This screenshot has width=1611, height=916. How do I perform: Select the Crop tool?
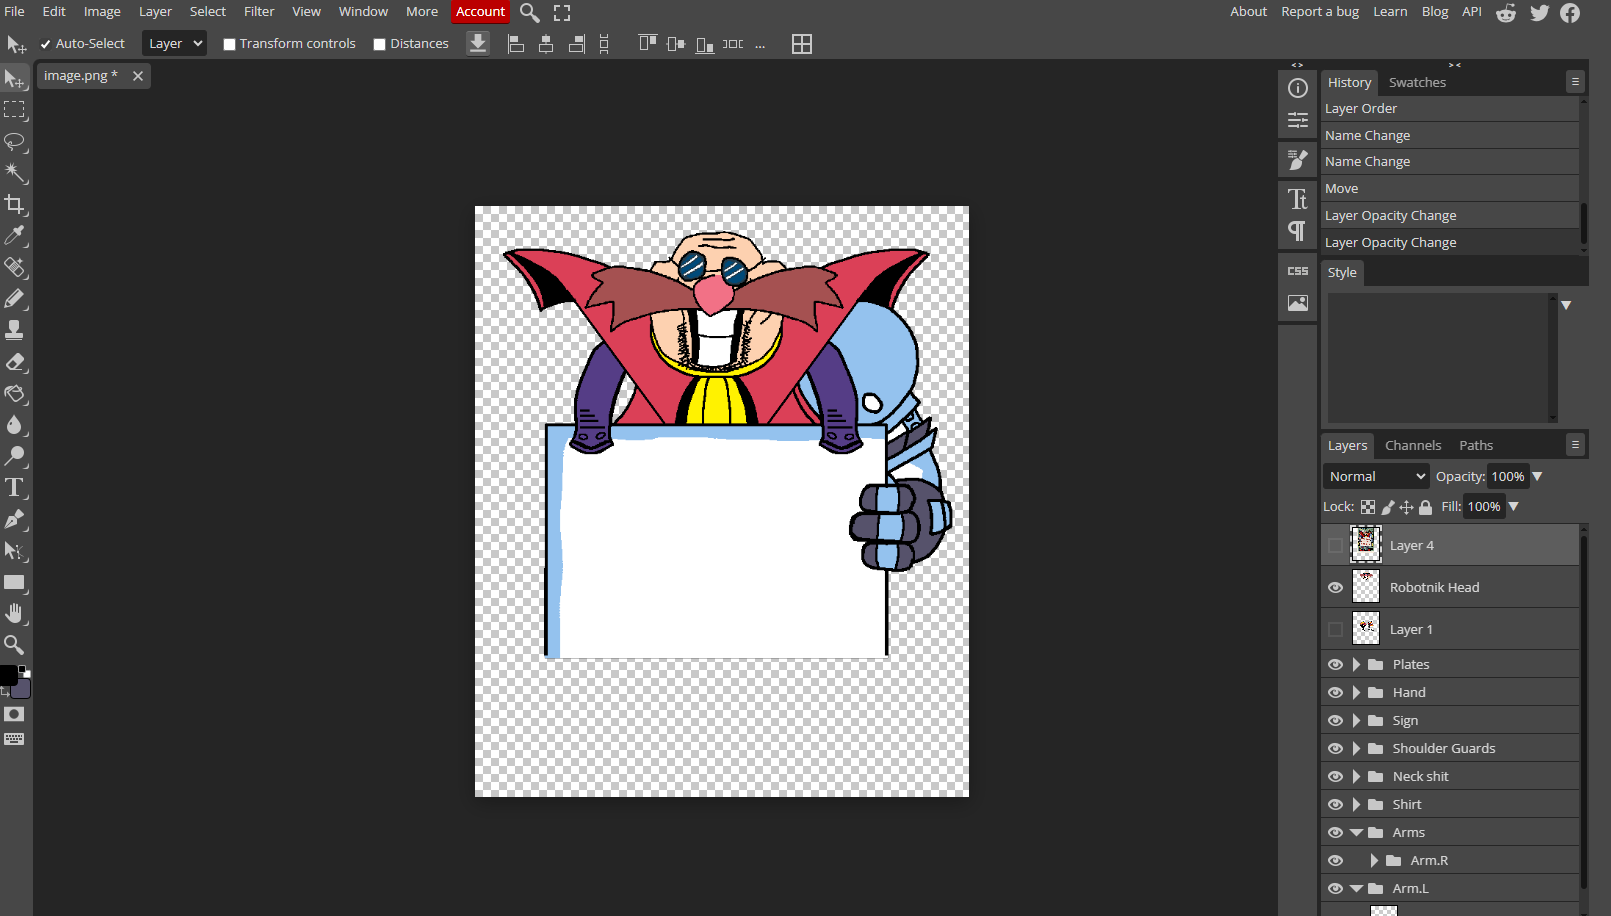(x=15, y=205)
